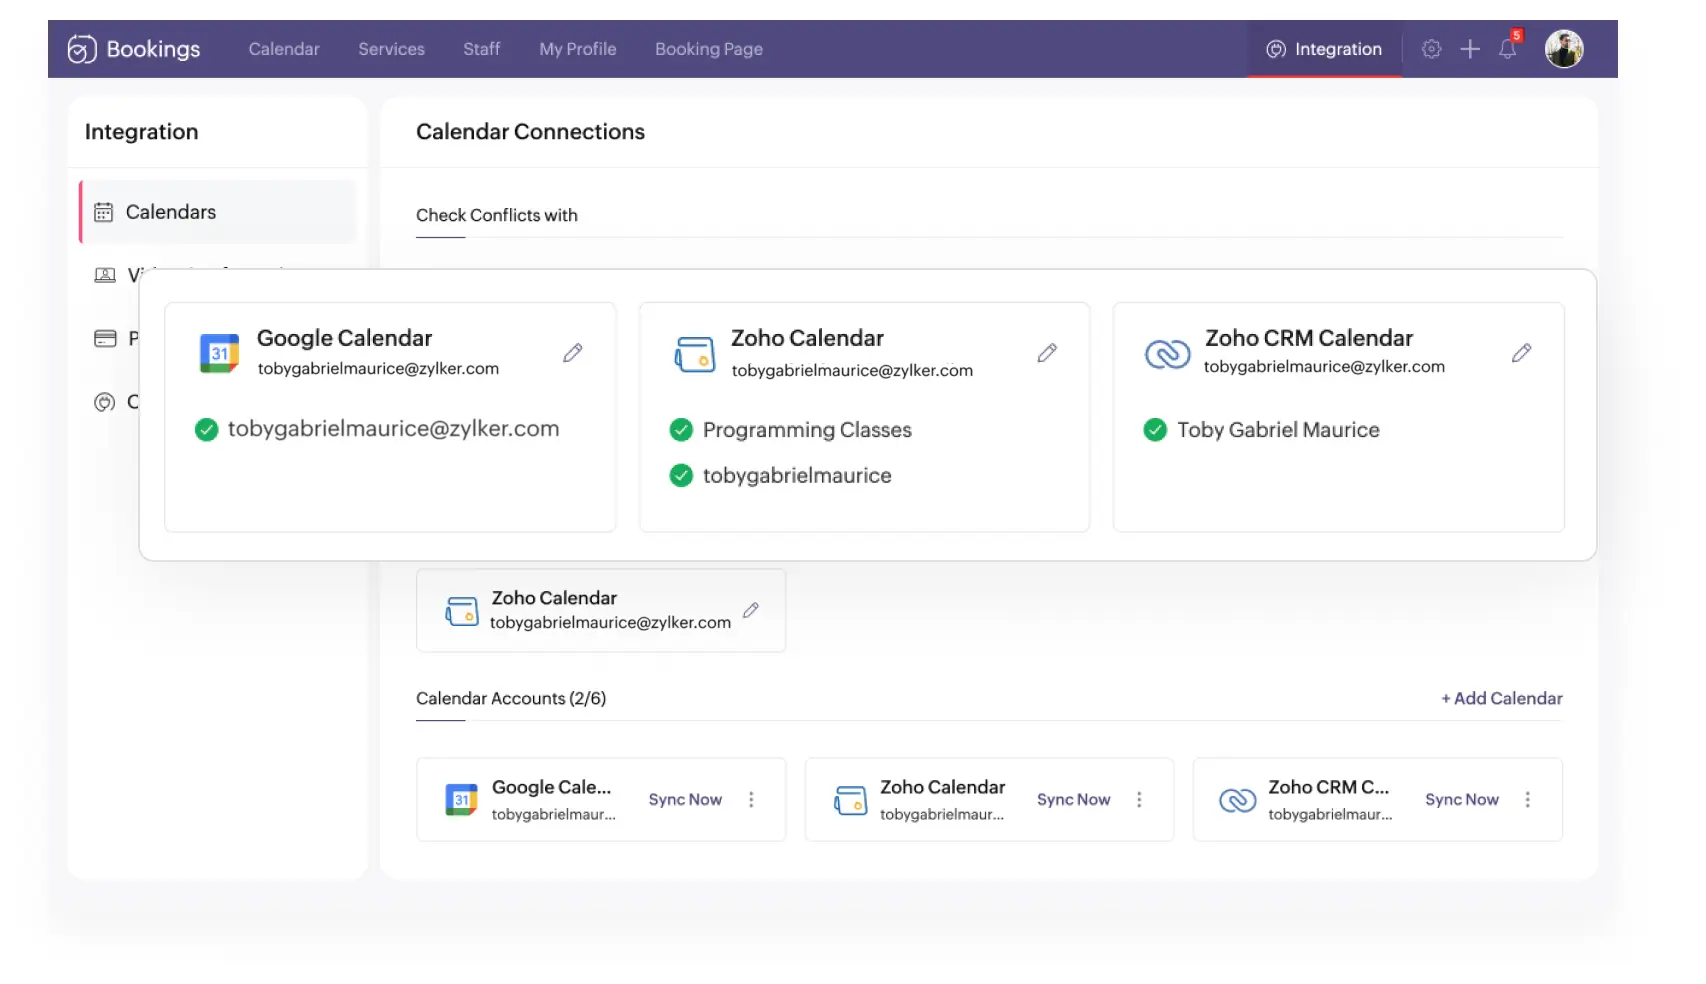1706x984 pixels.
Task: Click + Add Calendar link
Action: 1501,699
